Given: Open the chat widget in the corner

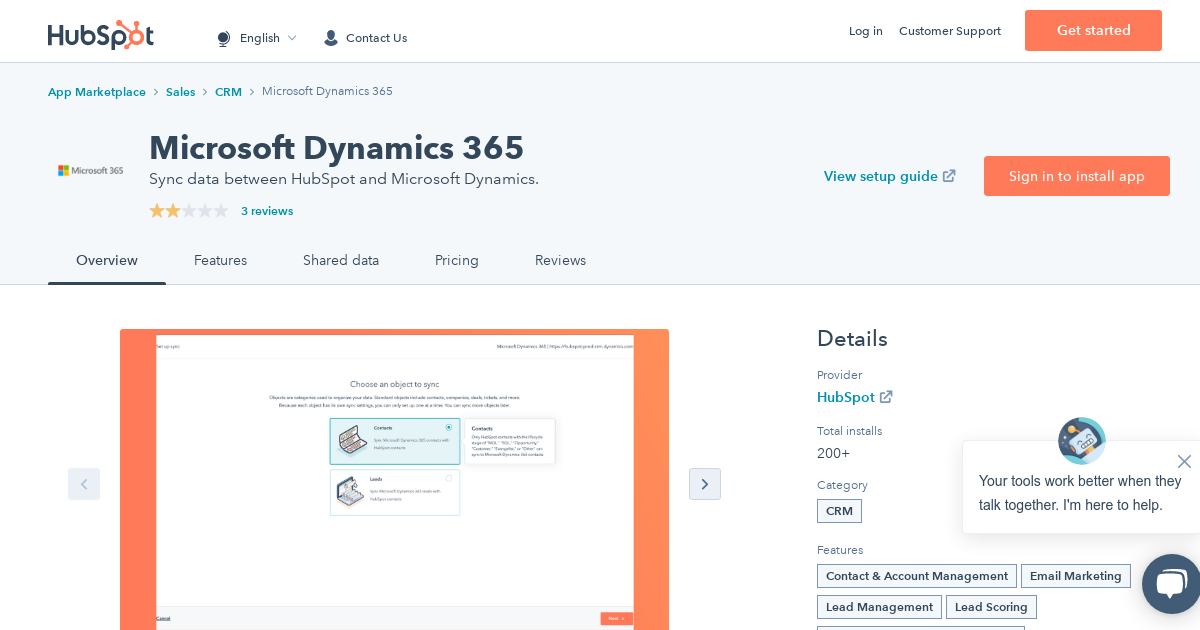Looking at the screenshot, I should (1171, 584).
